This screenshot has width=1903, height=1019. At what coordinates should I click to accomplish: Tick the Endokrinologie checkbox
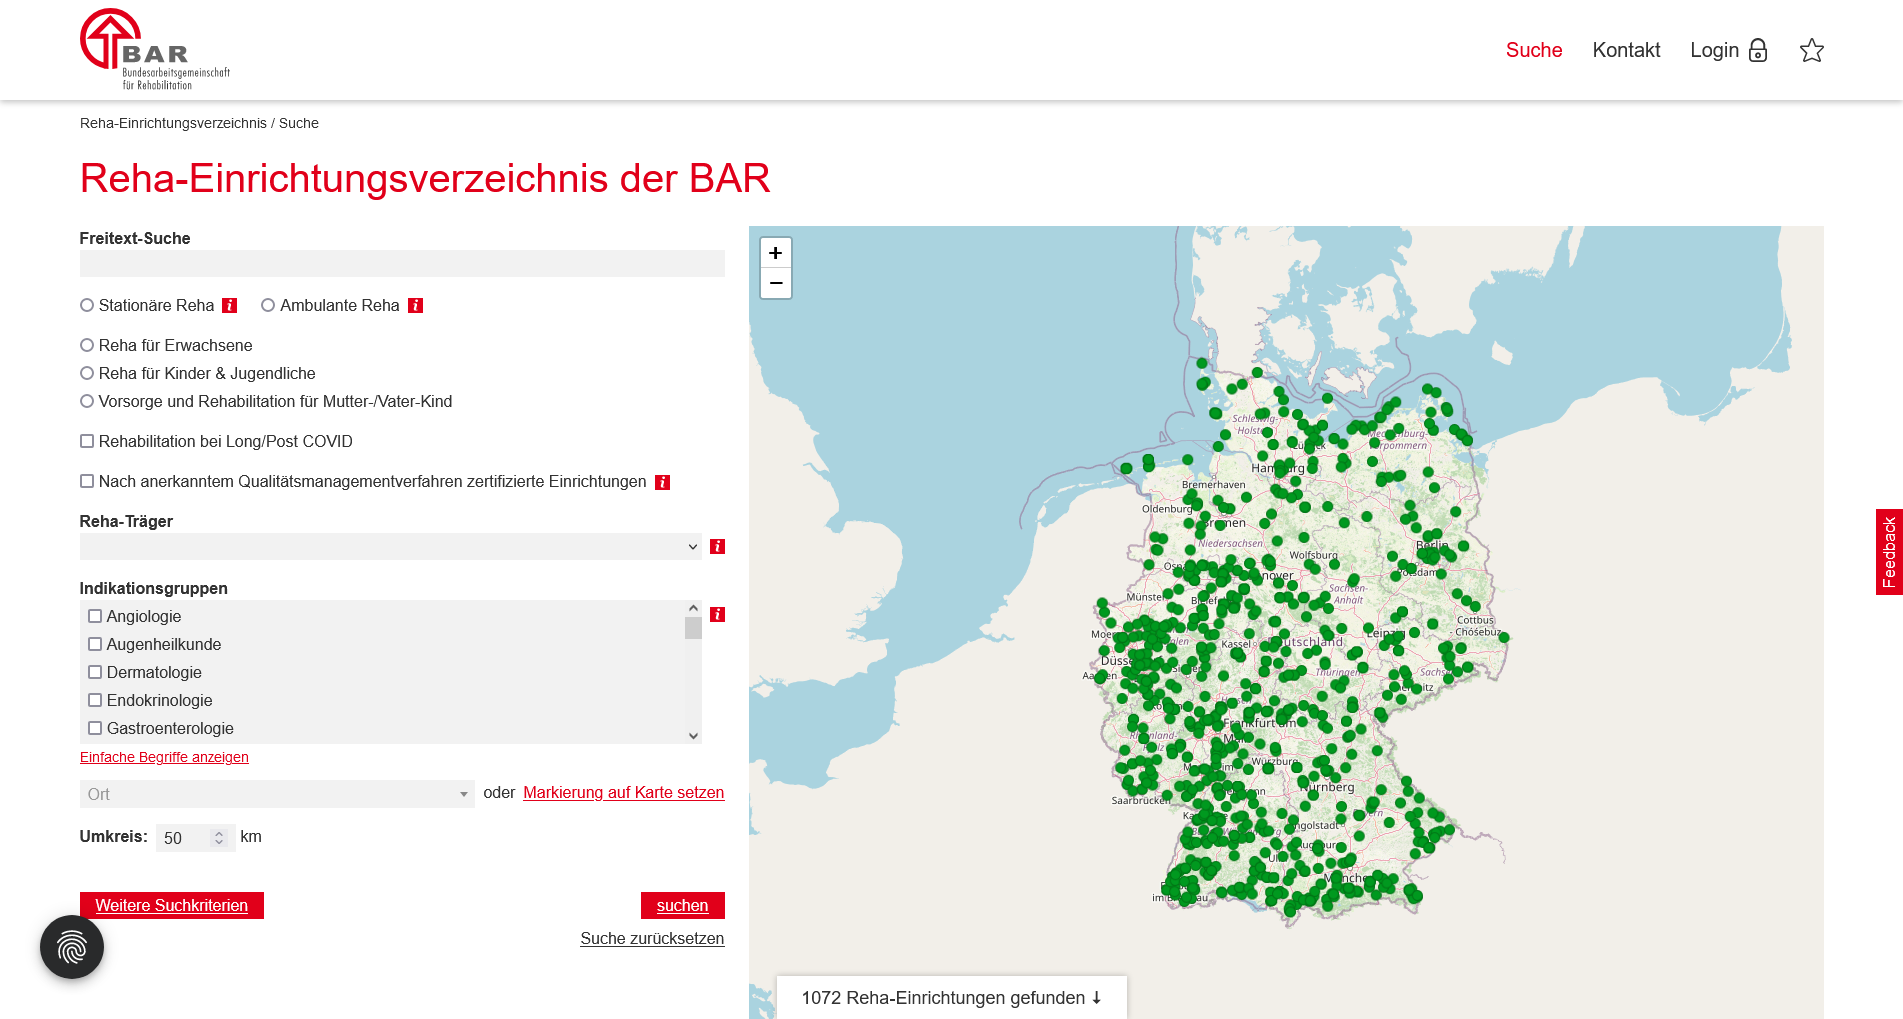point(95,700)
